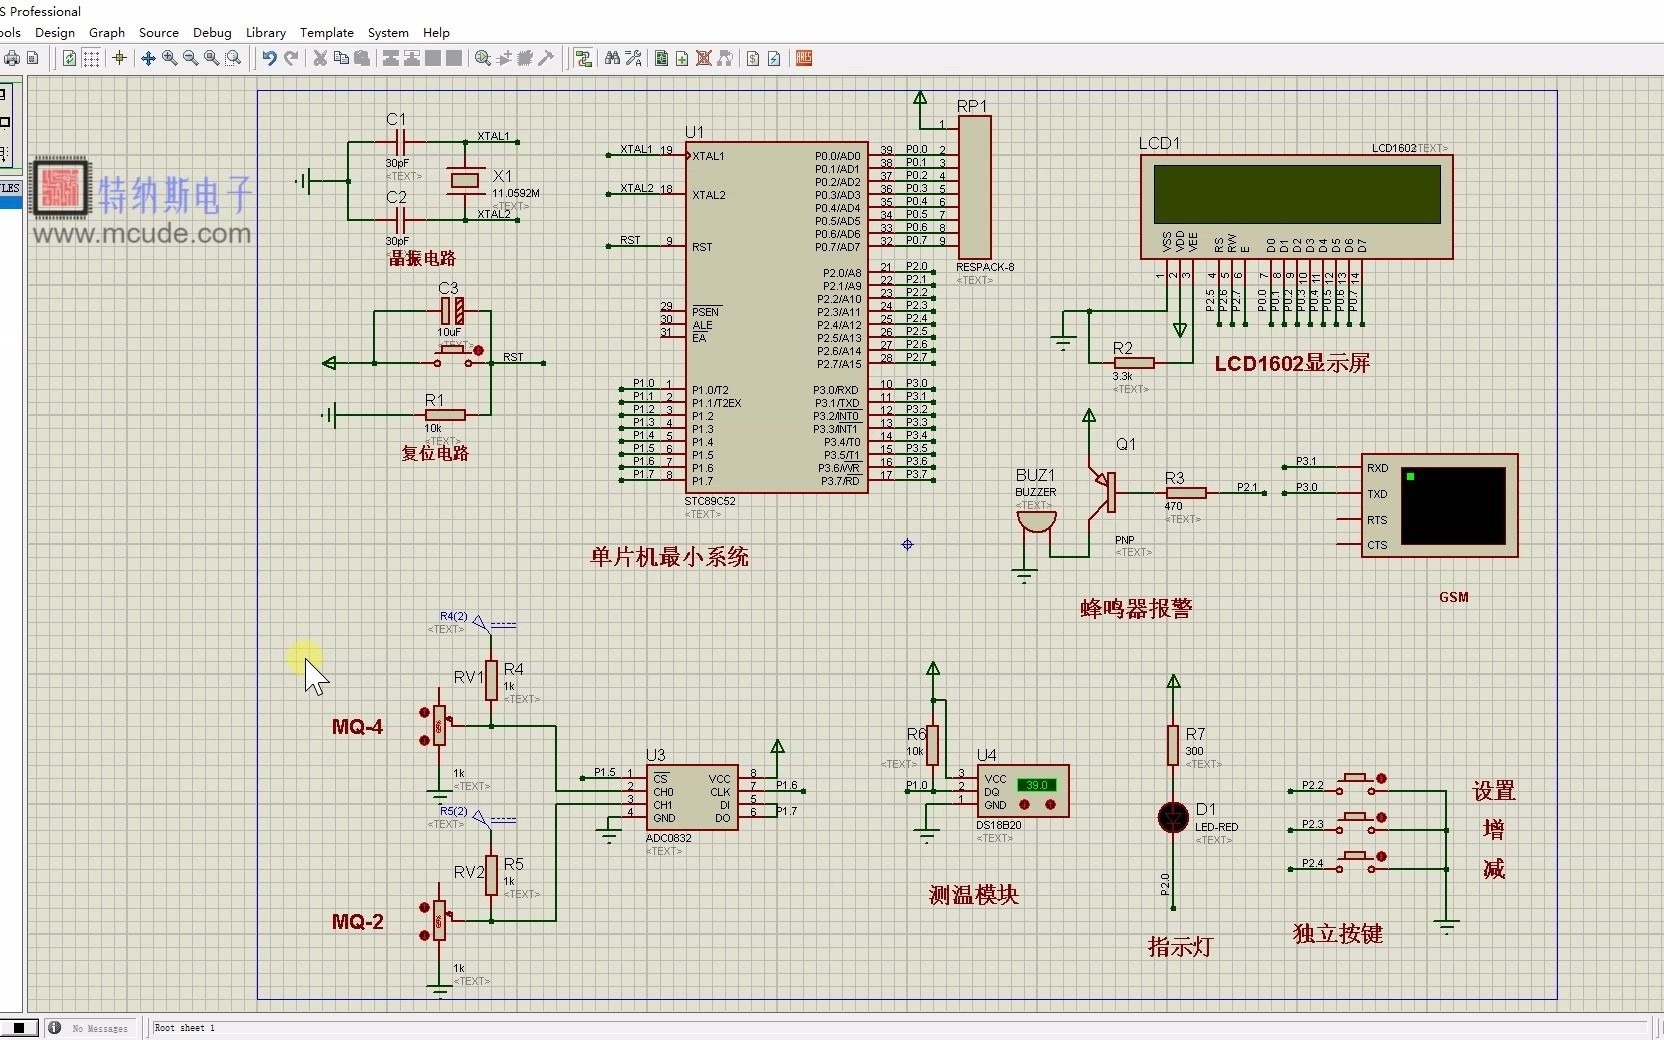The width and height of the screenshot is (1664, 1040).
Task: Click the Exit to parent sheet icon
Action: pos(725,58)
